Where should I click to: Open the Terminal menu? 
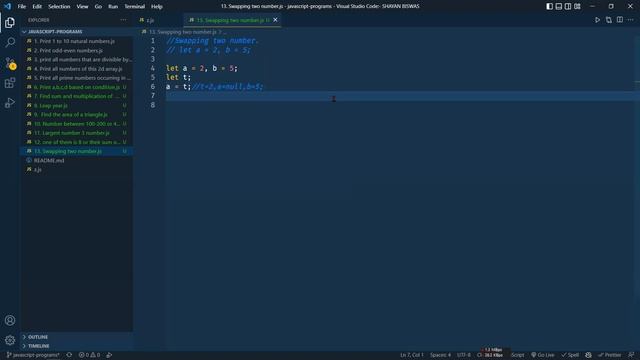click(x=134, y=6)
